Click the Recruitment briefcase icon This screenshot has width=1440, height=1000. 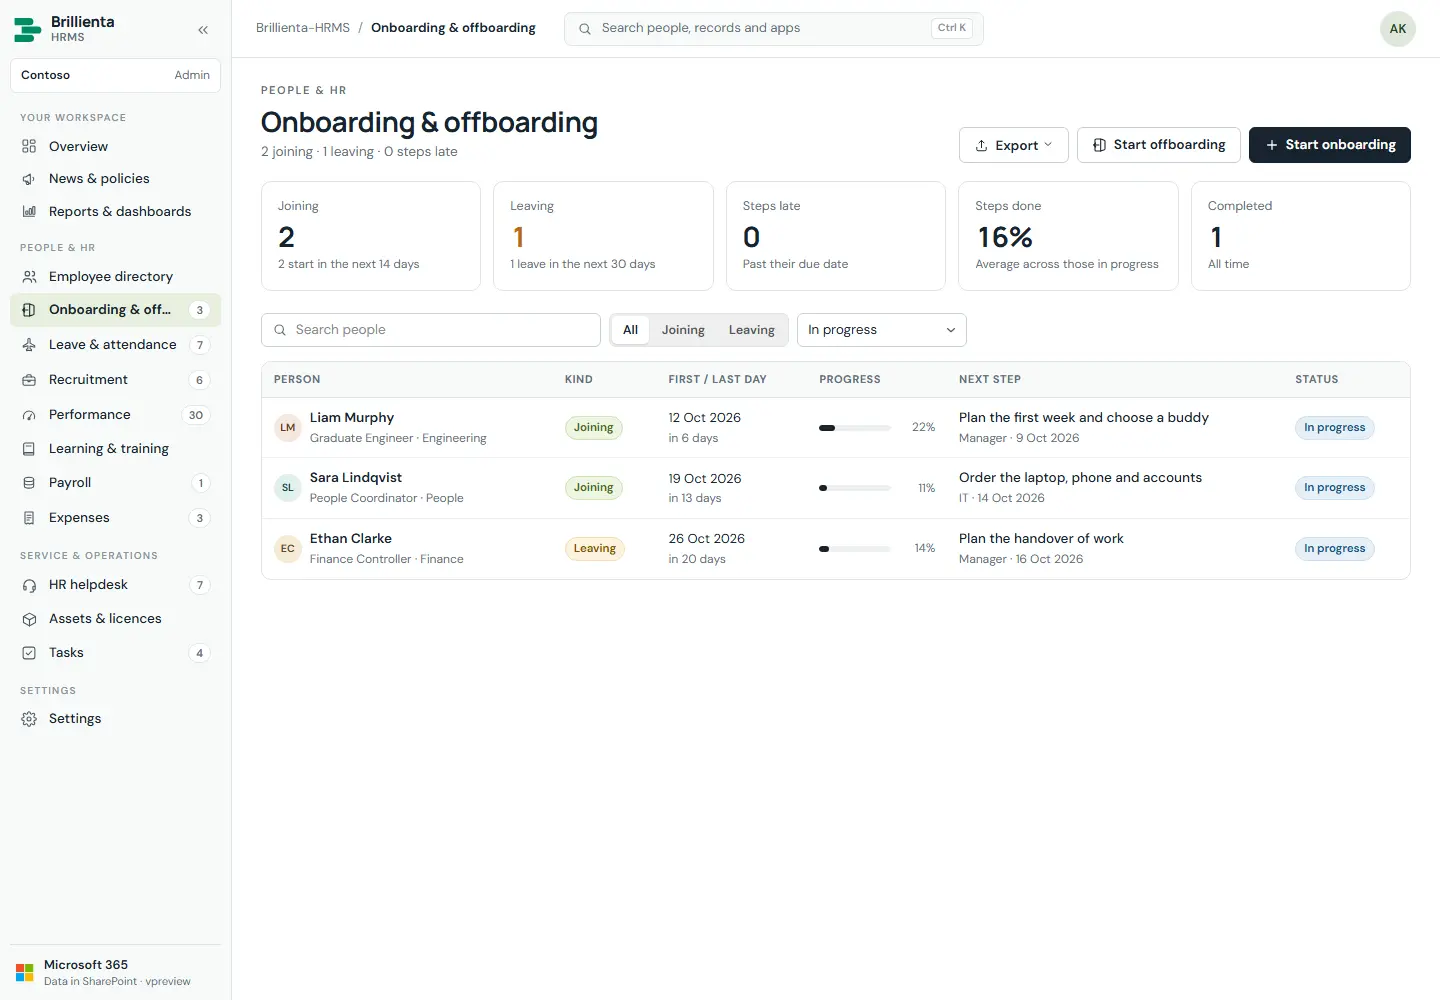[29, 380]
